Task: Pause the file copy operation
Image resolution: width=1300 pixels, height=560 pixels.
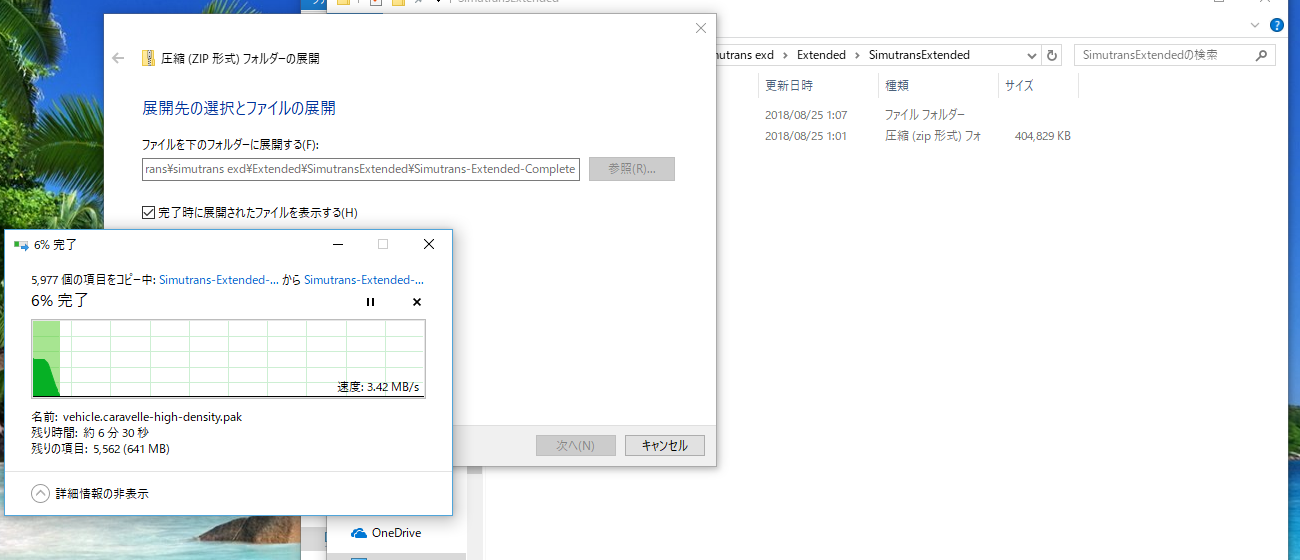Action: coord(370,302)
